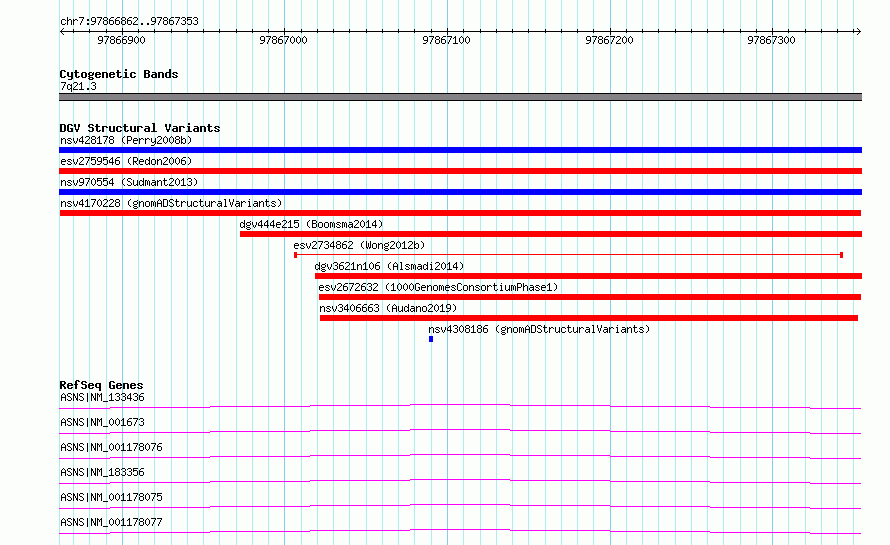The height and width of the screenshot is (545, 890).
Task: Click the right arrow of the ruler
Action: pos(858,32)
